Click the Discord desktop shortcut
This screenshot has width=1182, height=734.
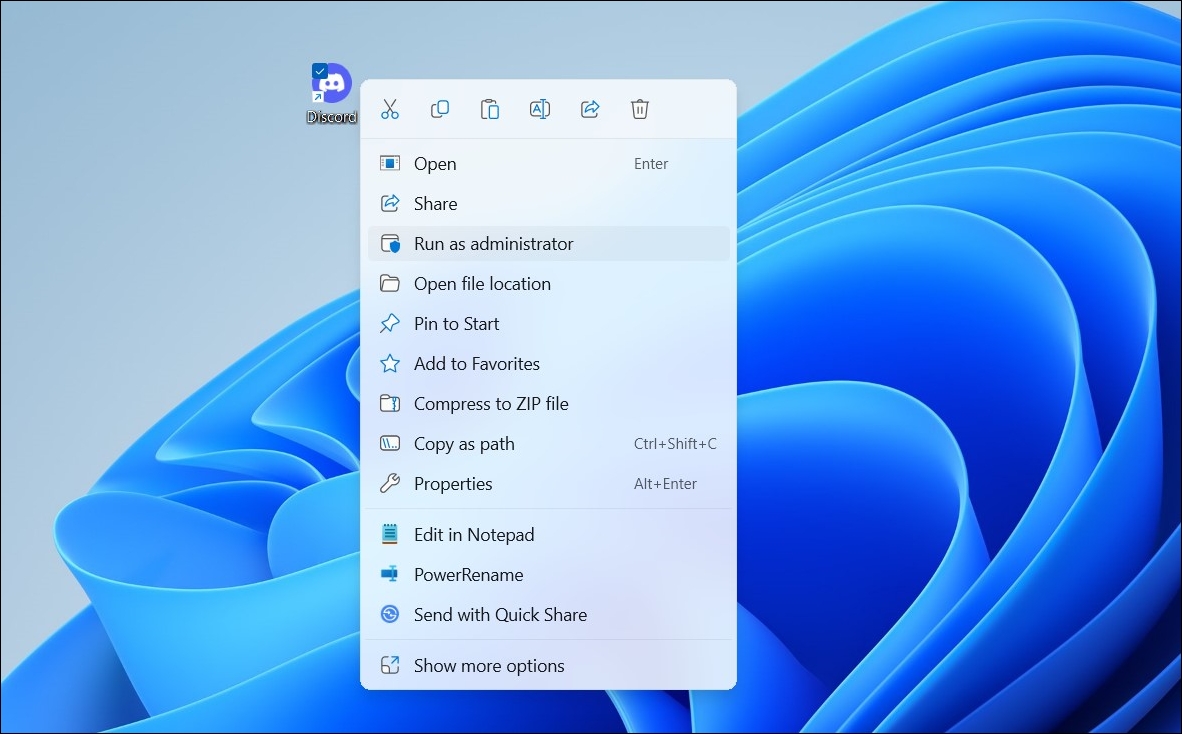330,85
